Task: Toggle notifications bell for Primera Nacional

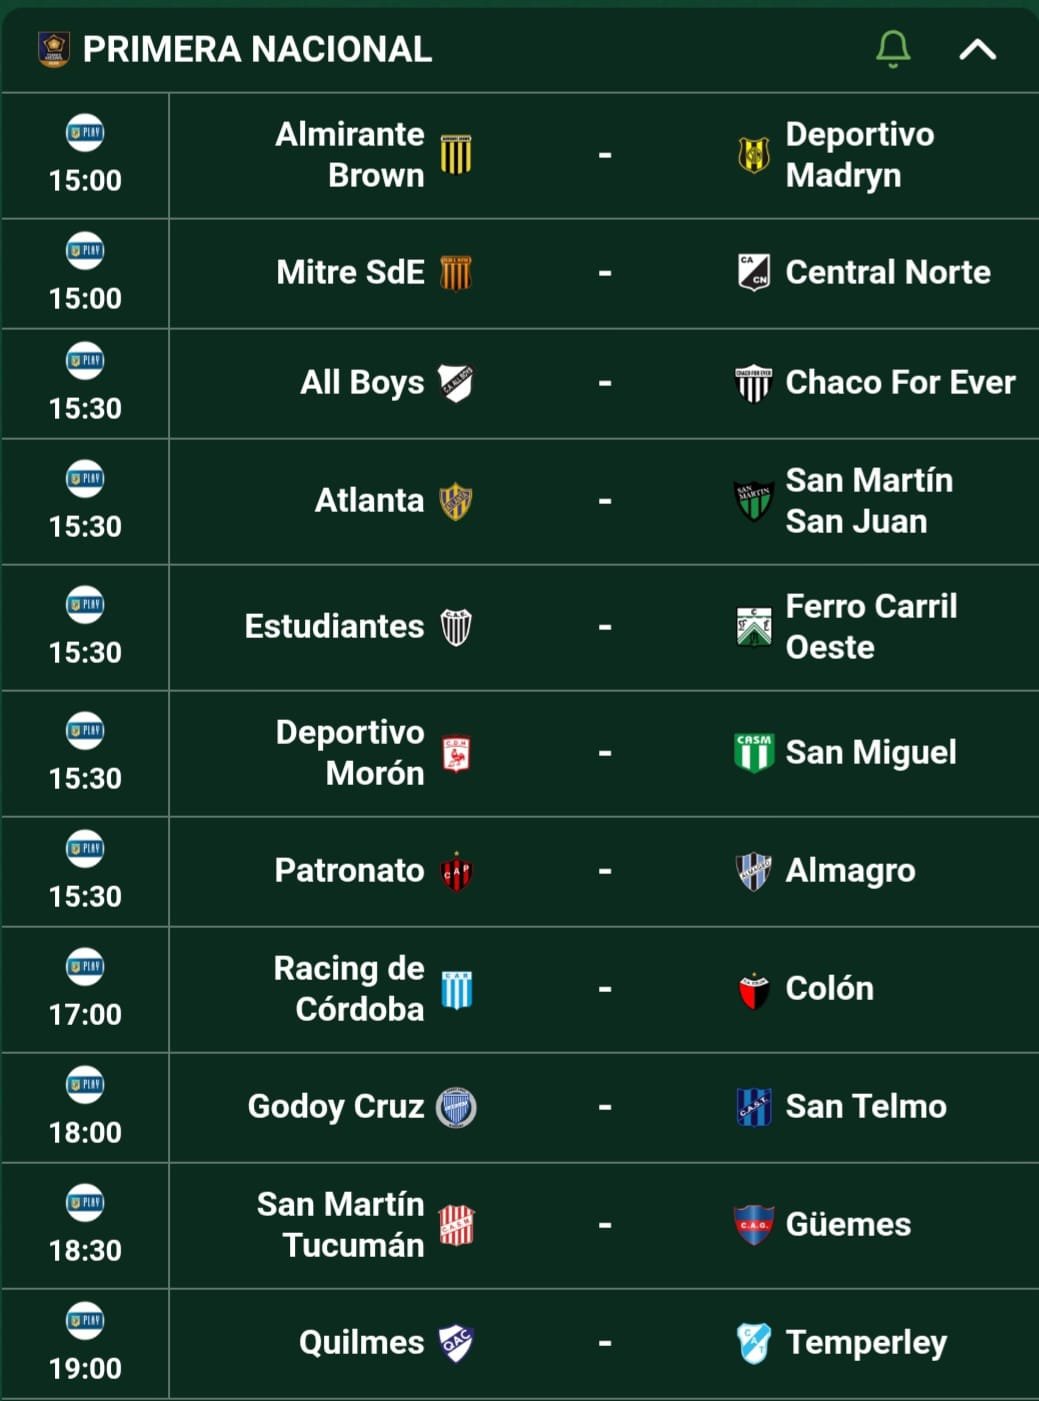Action: point(893,49)
